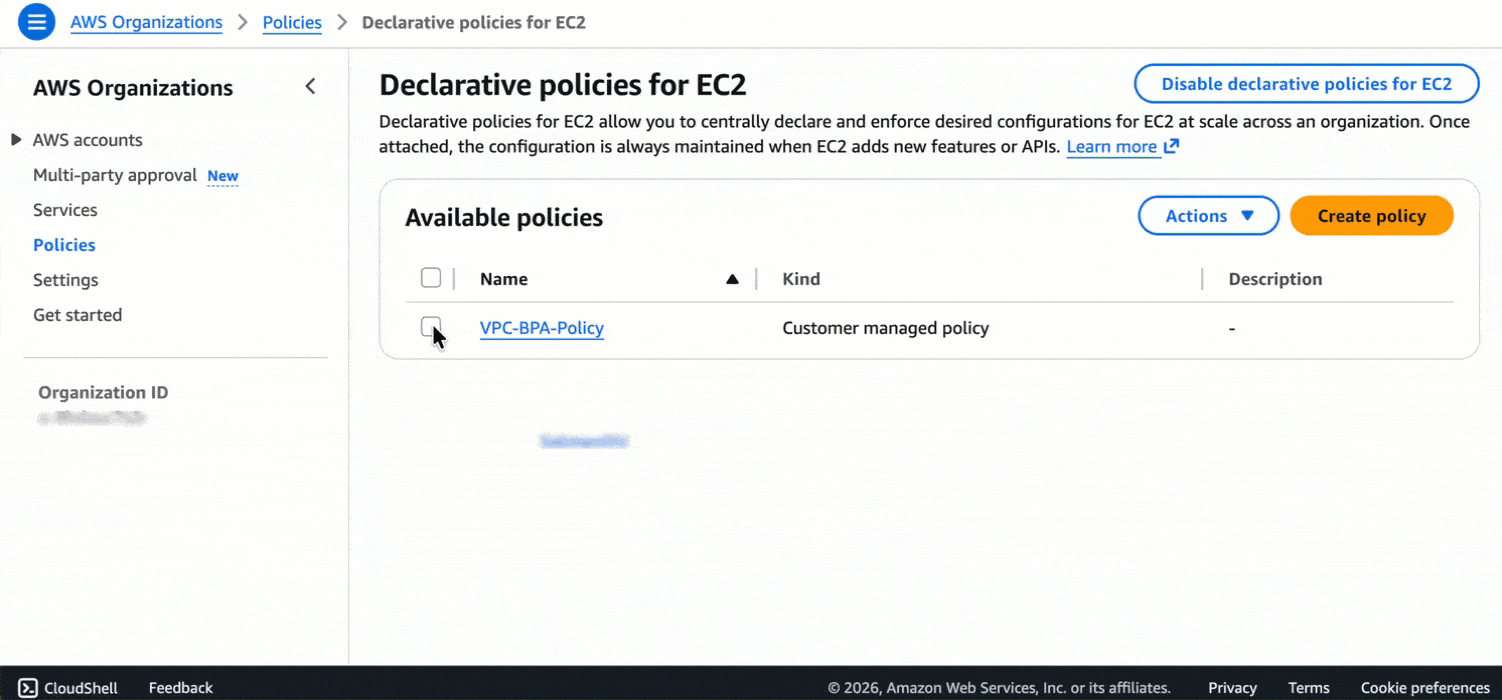Image resolution: width=1502 pixels, height=700 pixels.
Task: Open Settings in the sidebar
Action: [x=66, y=280]
